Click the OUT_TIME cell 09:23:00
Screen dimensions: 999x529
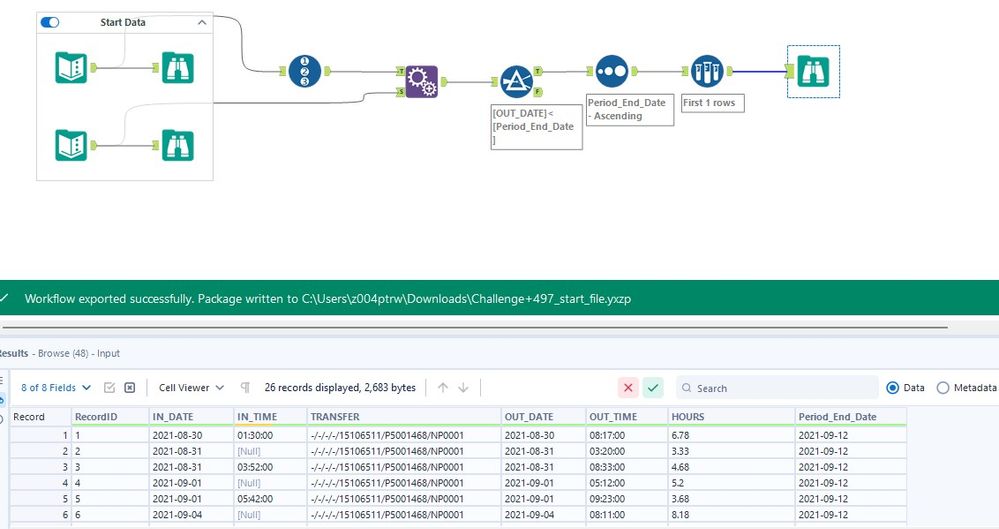[627, 499]
